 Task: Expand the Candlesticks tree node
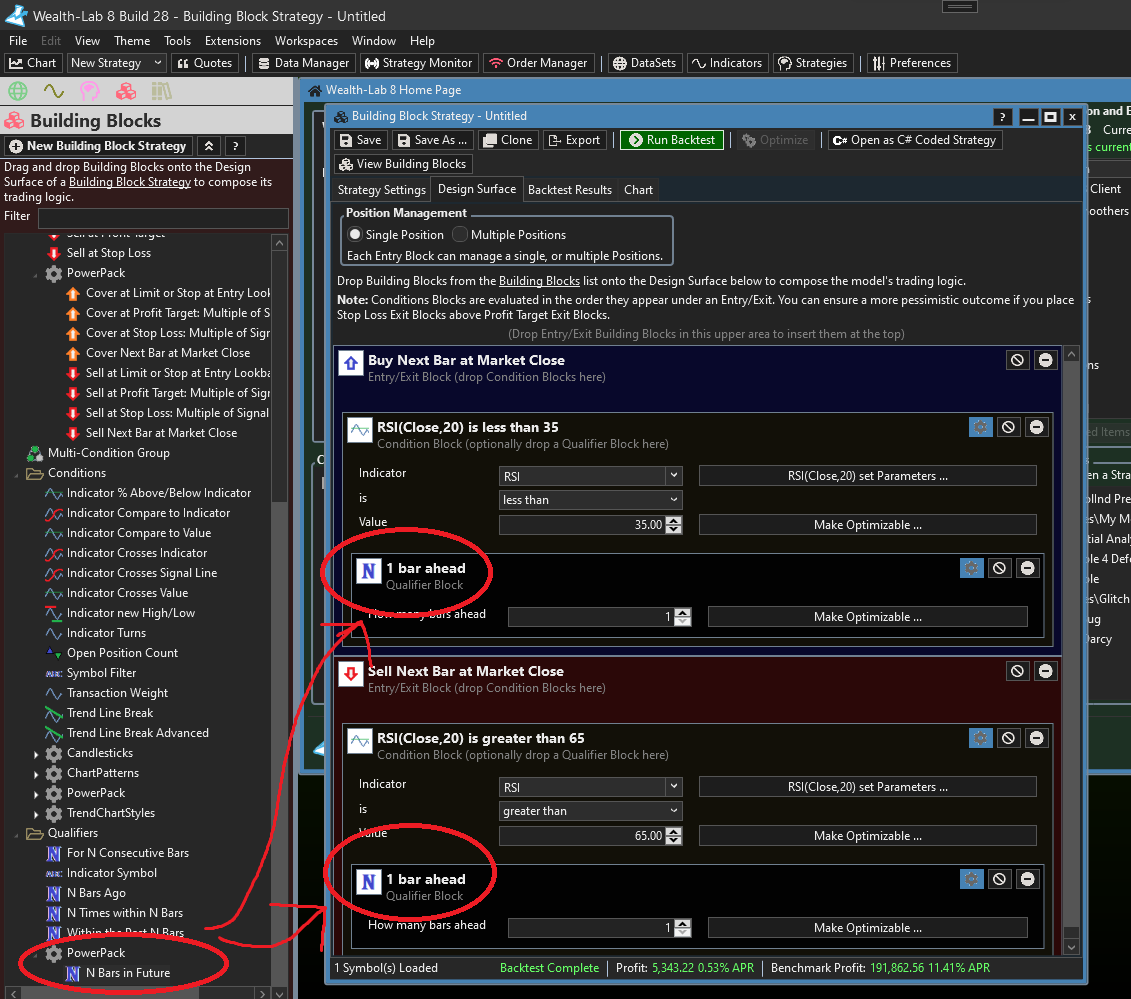coord(37,753)
